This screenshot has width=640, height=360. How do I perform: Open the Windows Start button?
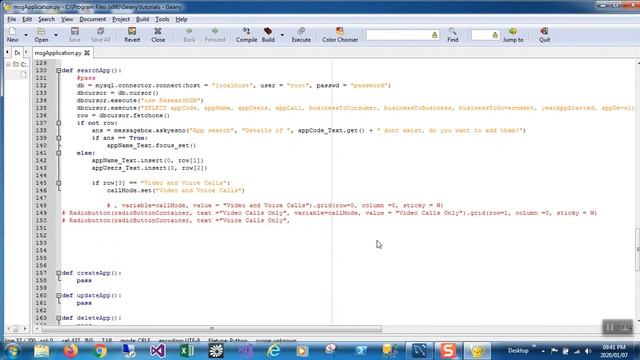(x=12, y=351)
